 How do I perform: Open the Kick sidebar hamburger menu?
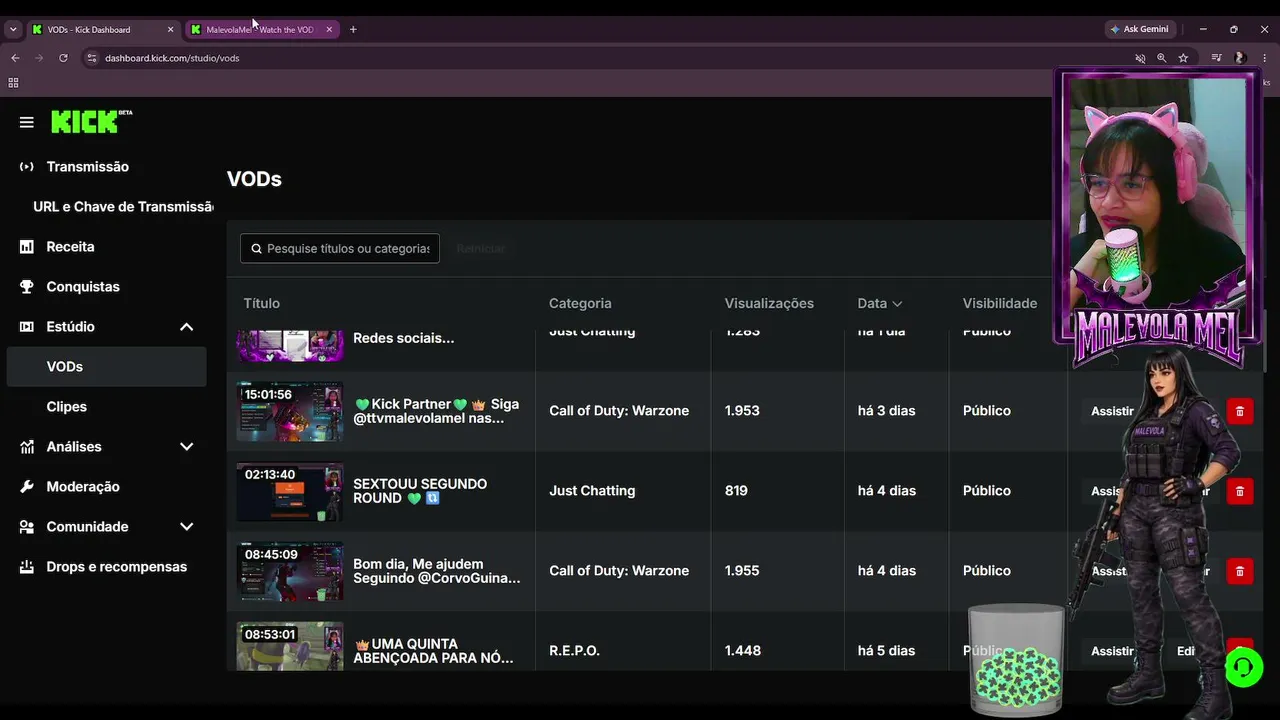tap(27, 122)
